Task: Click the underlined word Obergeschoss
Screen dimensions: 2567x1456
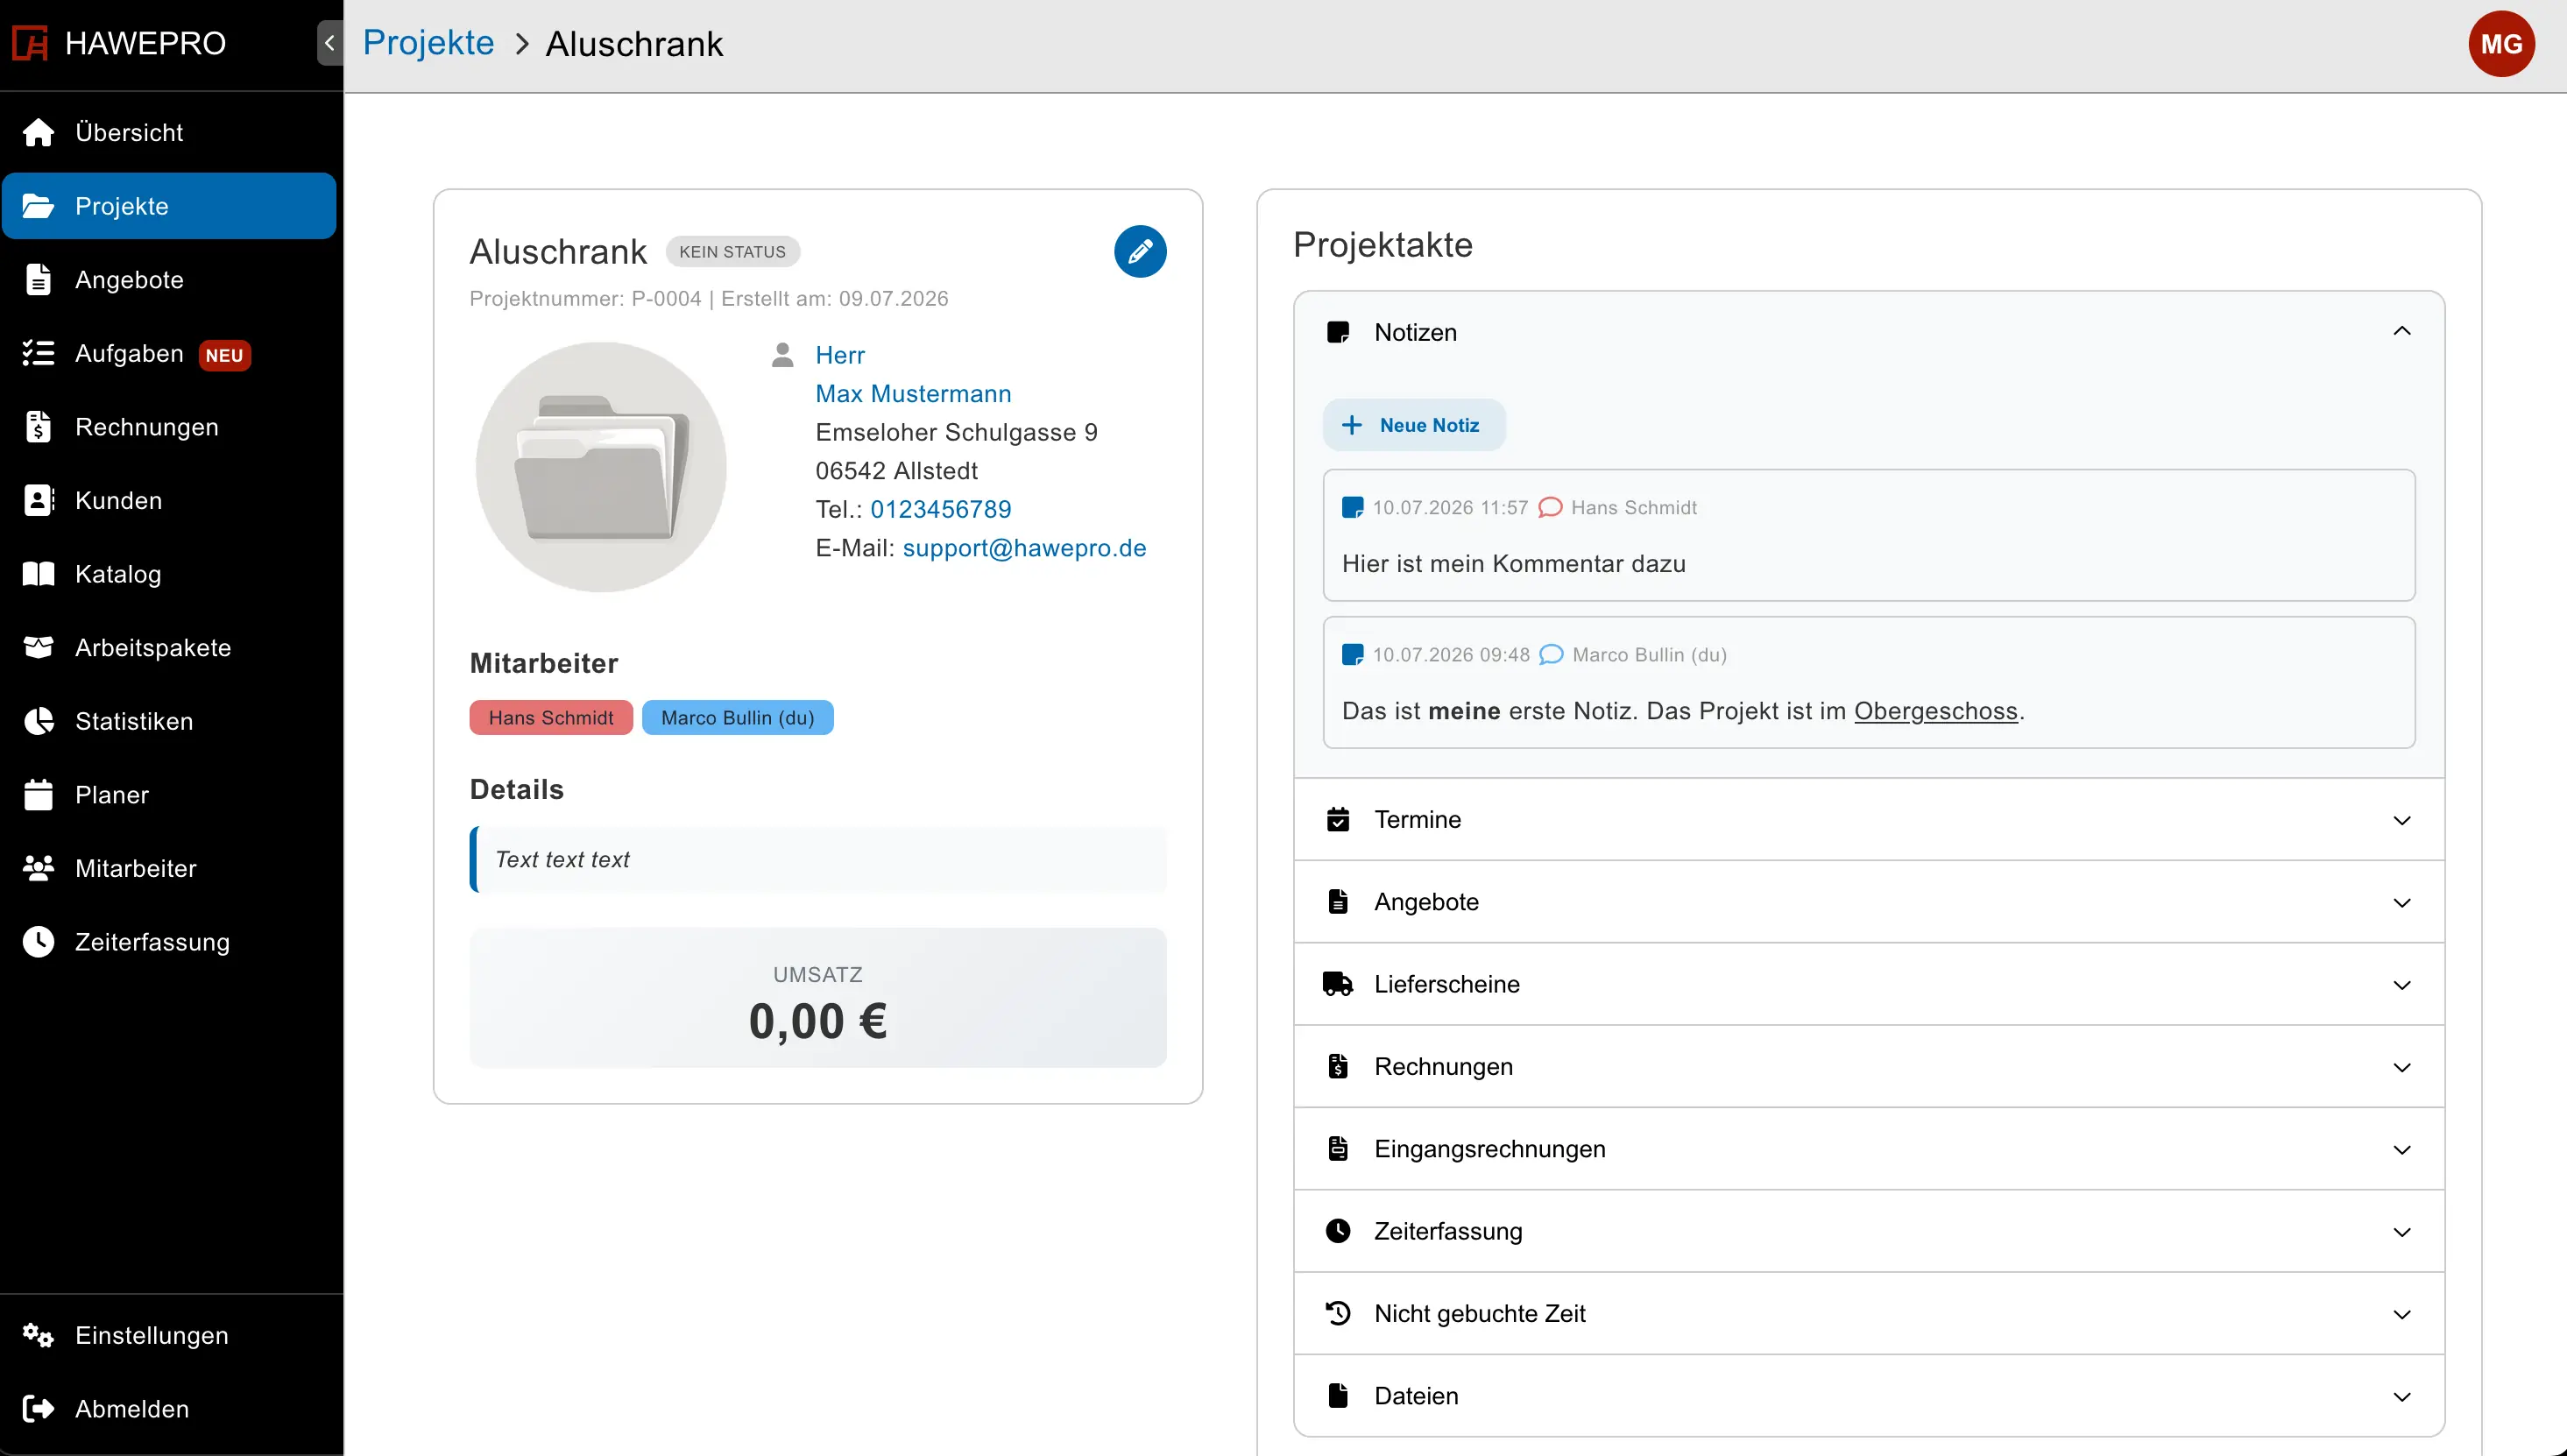Action: [x=1936, y=711]
